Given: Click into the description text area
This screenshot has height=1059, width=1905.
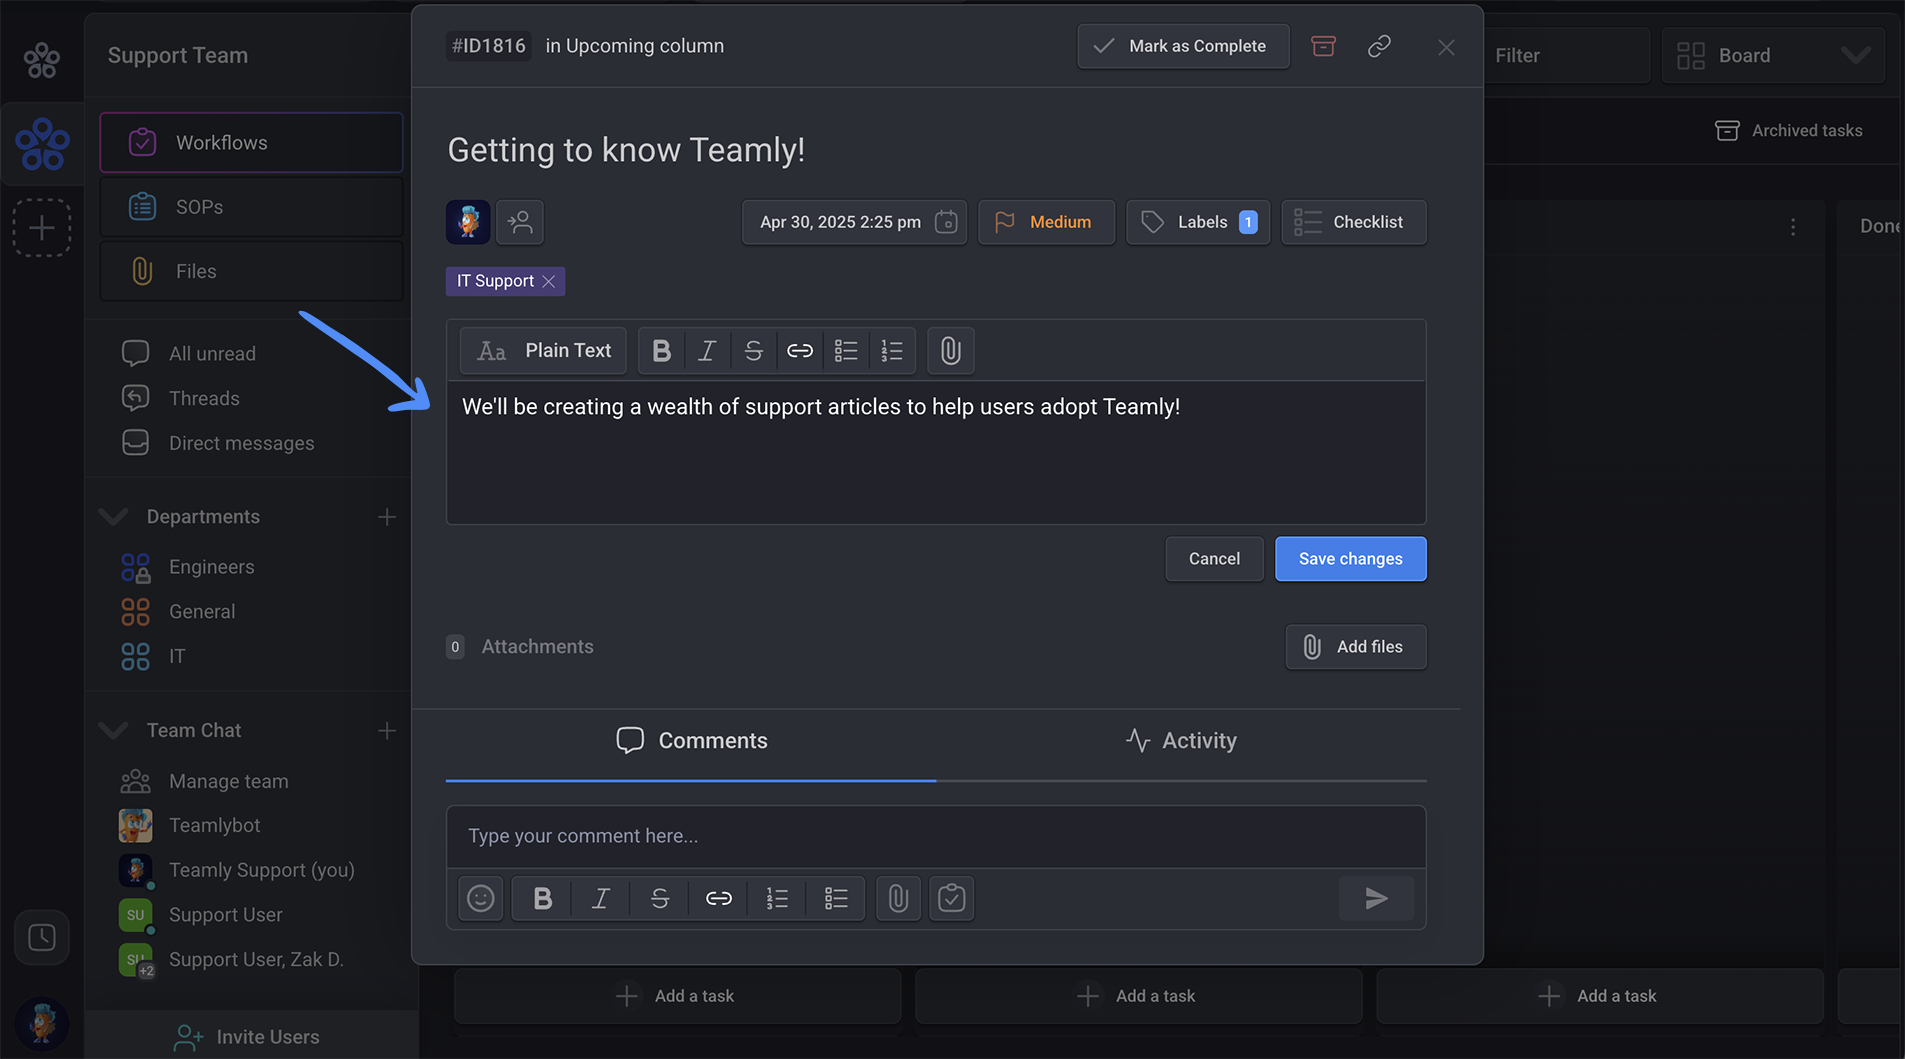Looking at the screenshot, I should click(x=936, y=452).
